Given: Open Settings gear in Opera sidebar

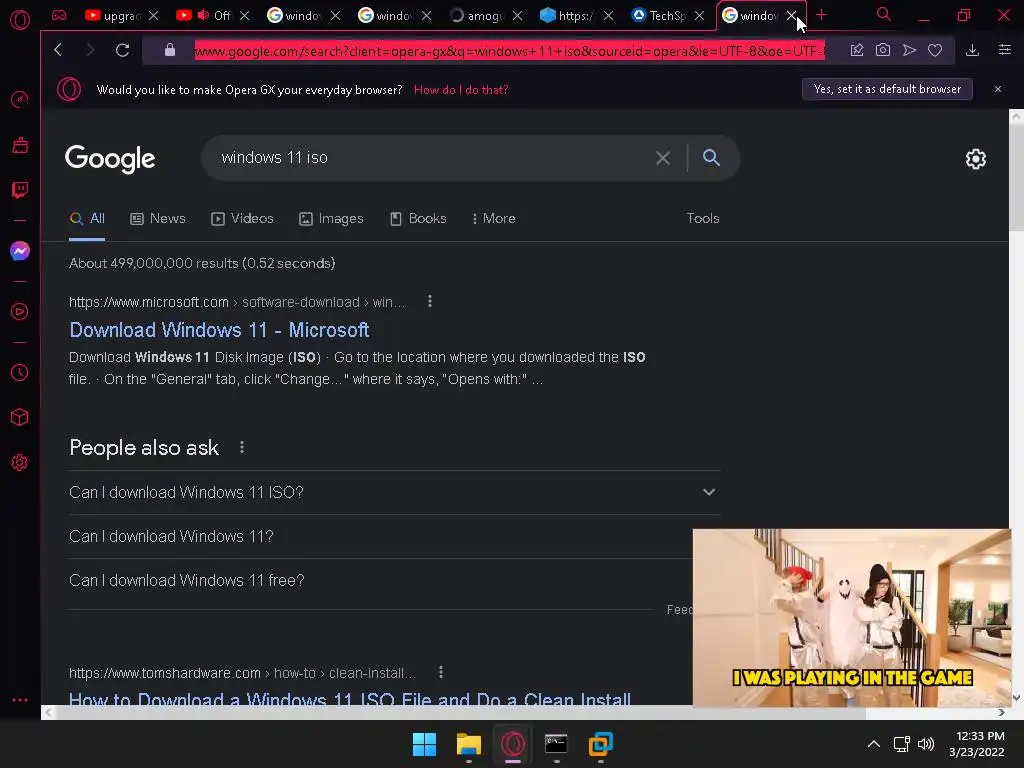Looking at the screenshot, I should click(20, 462).
